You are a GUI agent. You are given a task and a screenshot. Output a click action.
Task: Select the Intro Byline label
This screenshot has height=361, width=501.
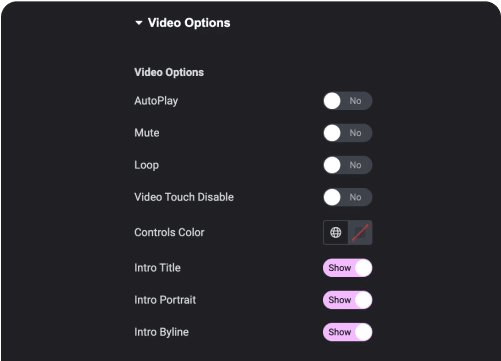161,332
